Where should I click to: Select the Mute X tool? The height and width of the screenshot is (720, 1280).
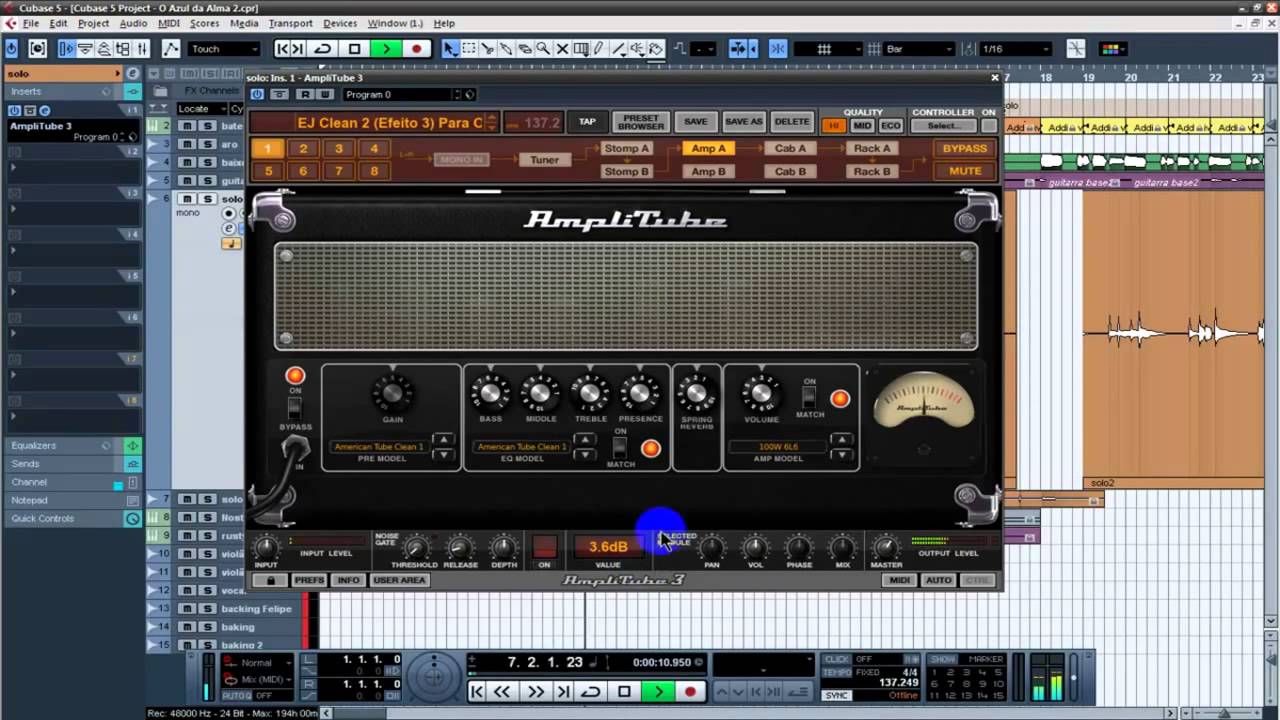pos(561,48)
